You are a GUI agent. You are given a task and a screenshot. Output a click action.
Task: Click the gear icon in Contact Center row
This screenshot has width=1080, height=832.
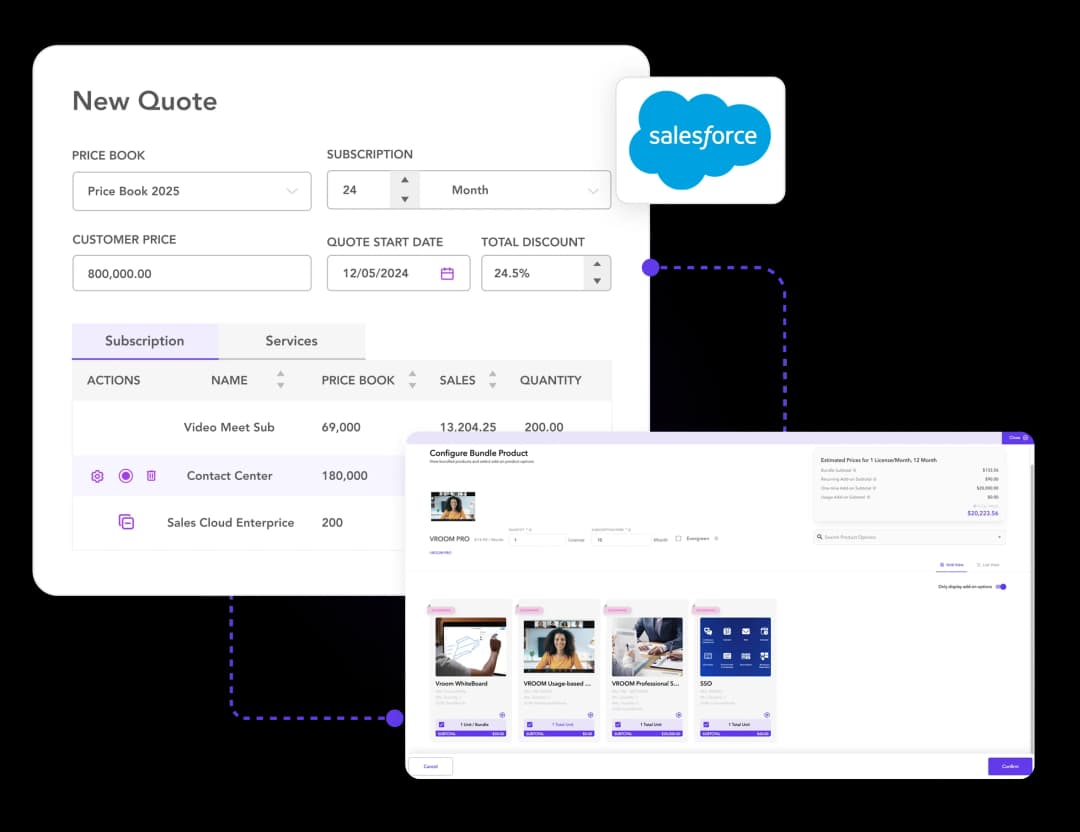[97, 476]
